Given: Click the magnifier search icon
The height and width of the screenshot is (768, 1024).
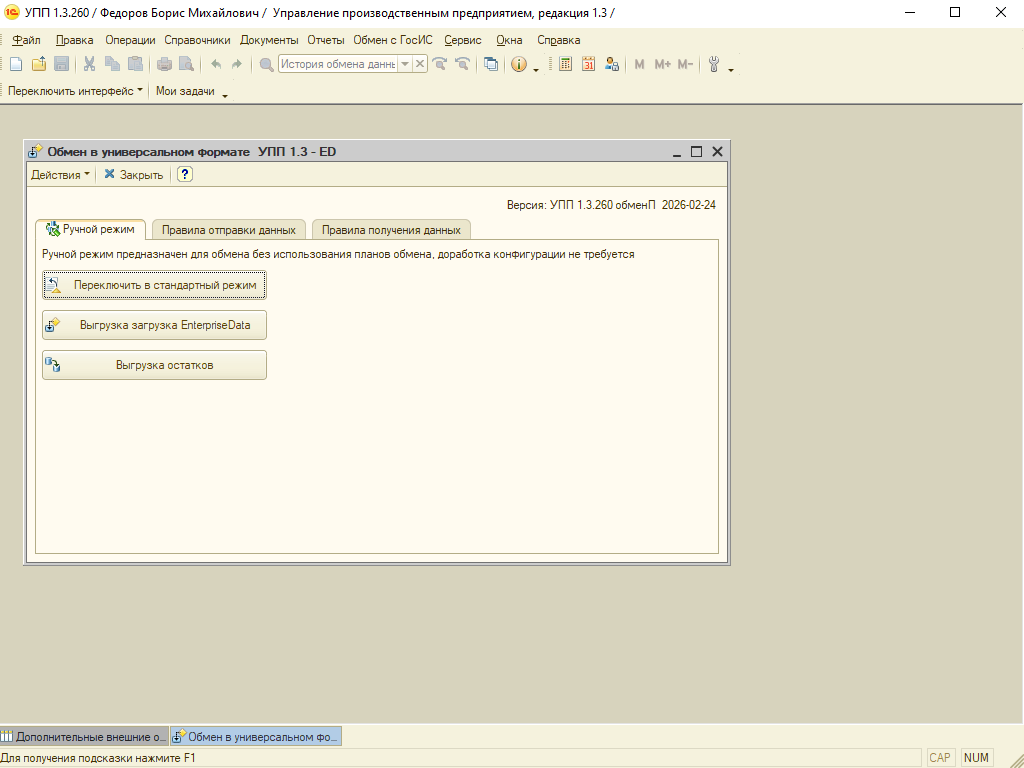Looking at the screenshot, I should [x=266, y=64].
